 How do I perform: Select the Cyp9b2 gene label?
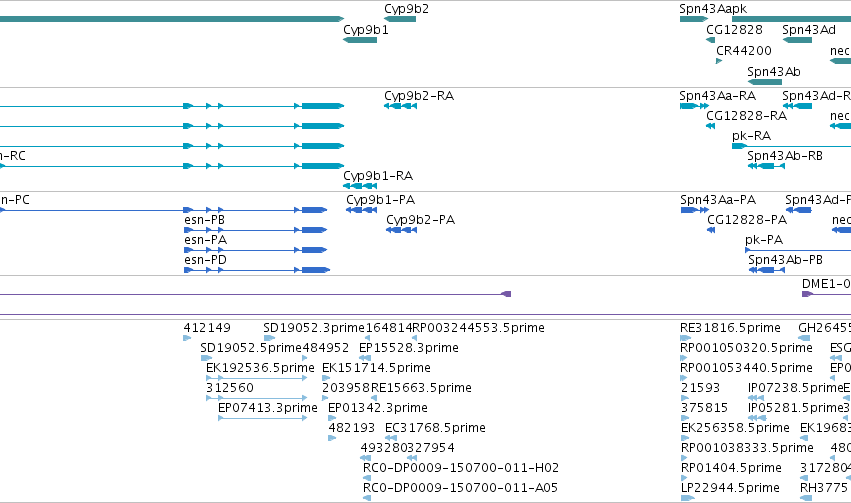pyautogui.click(x=406, y=9)
